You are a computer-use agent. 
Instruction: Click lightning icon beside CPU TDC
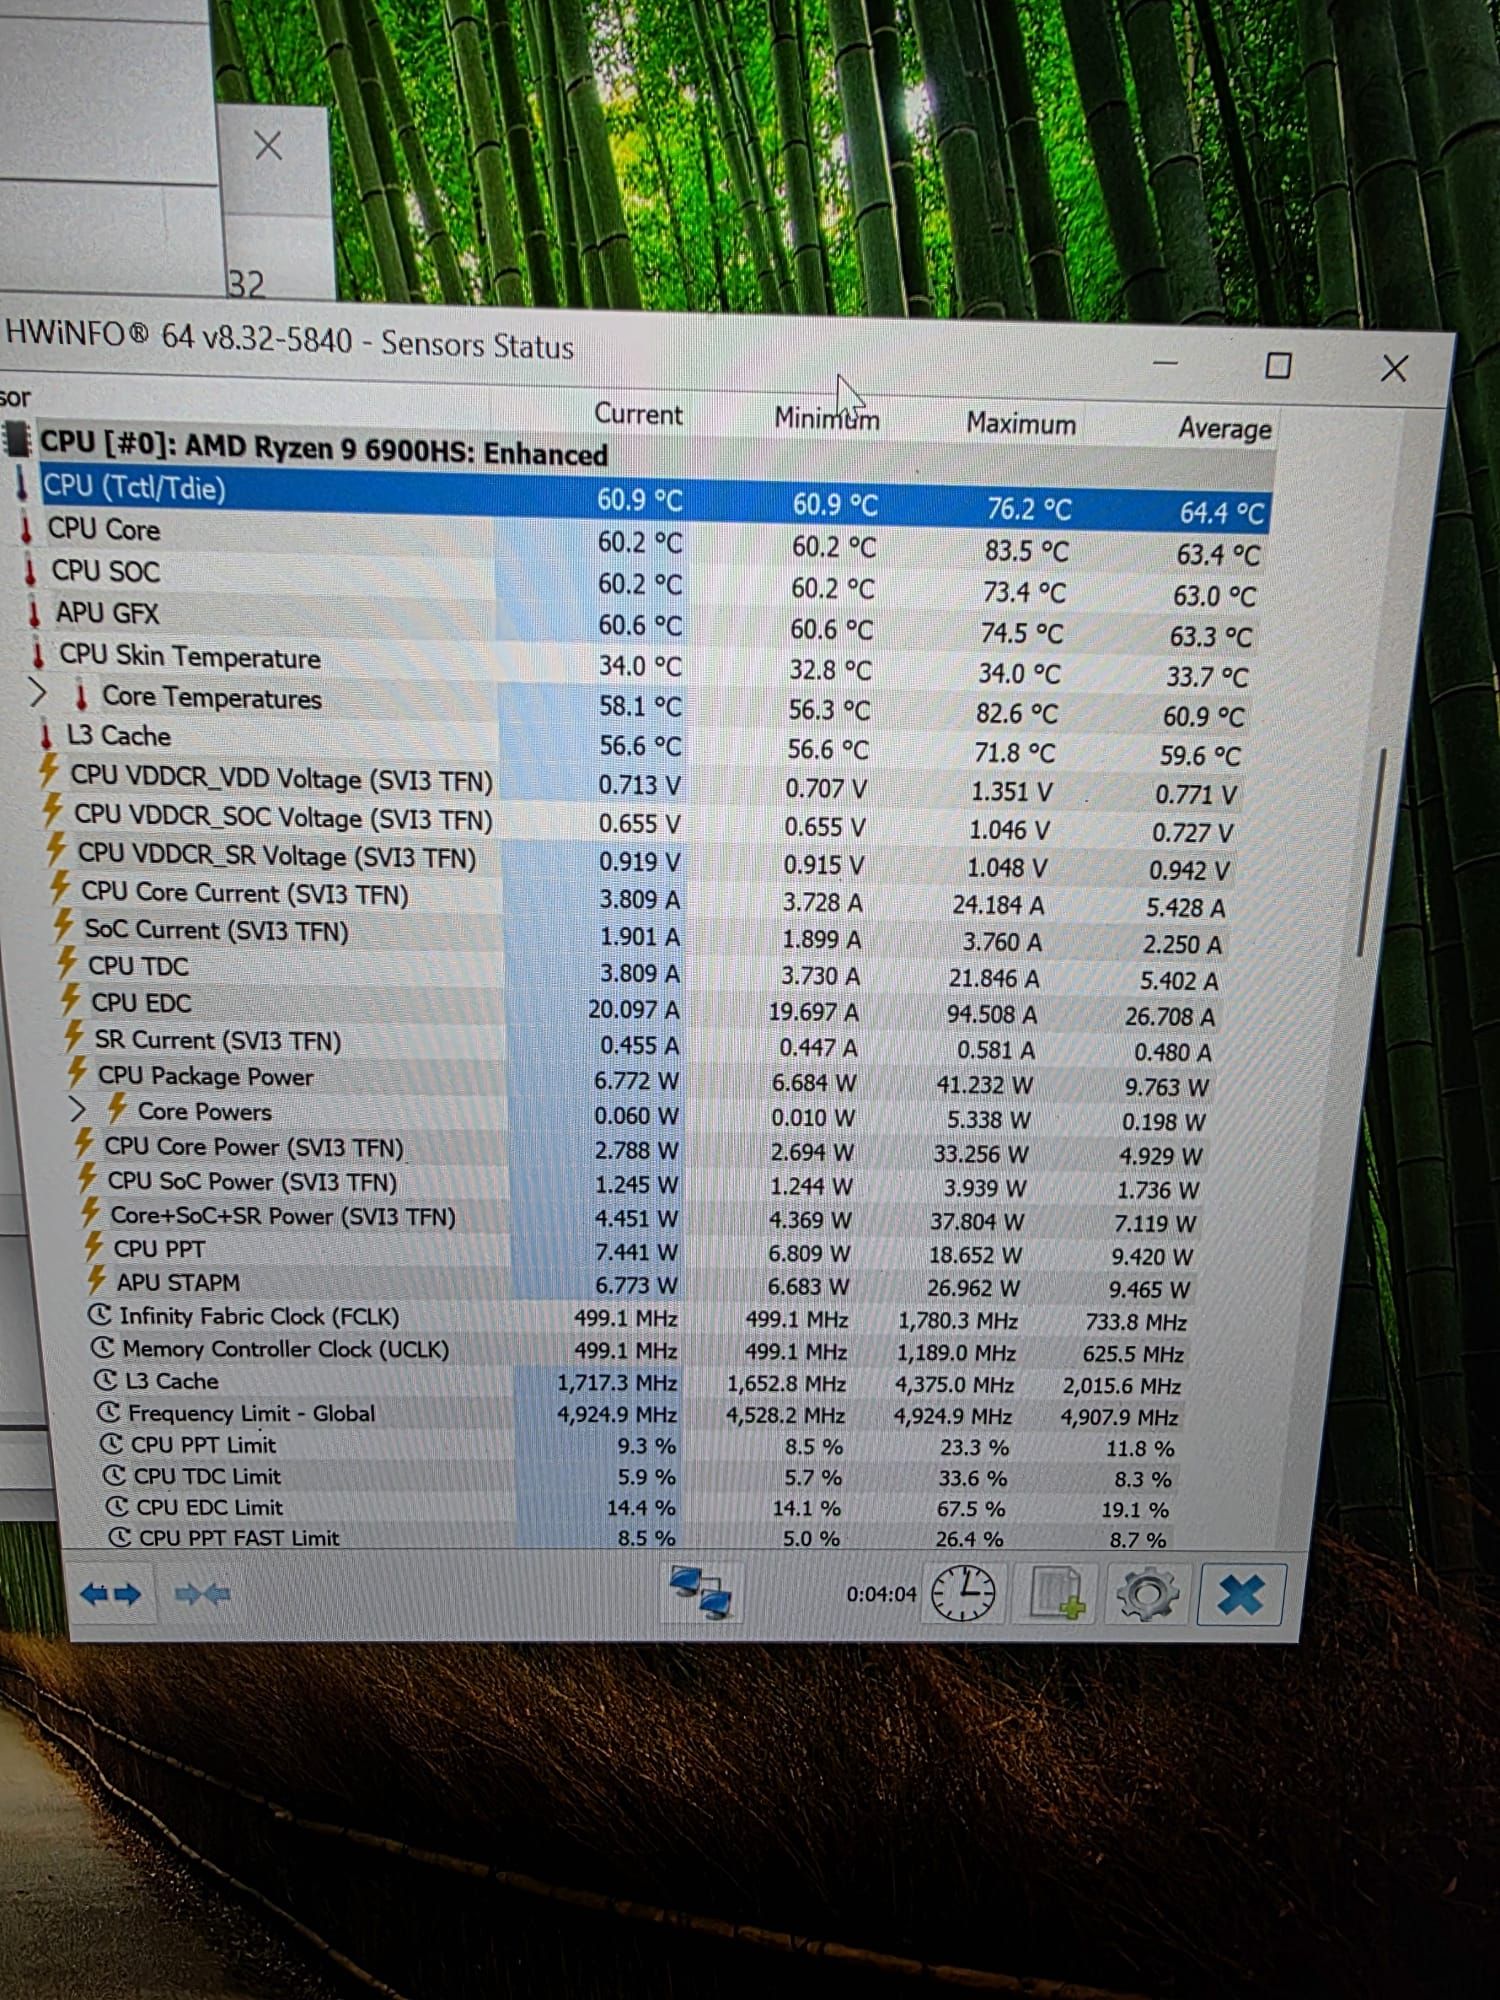[x=67, y=963]
